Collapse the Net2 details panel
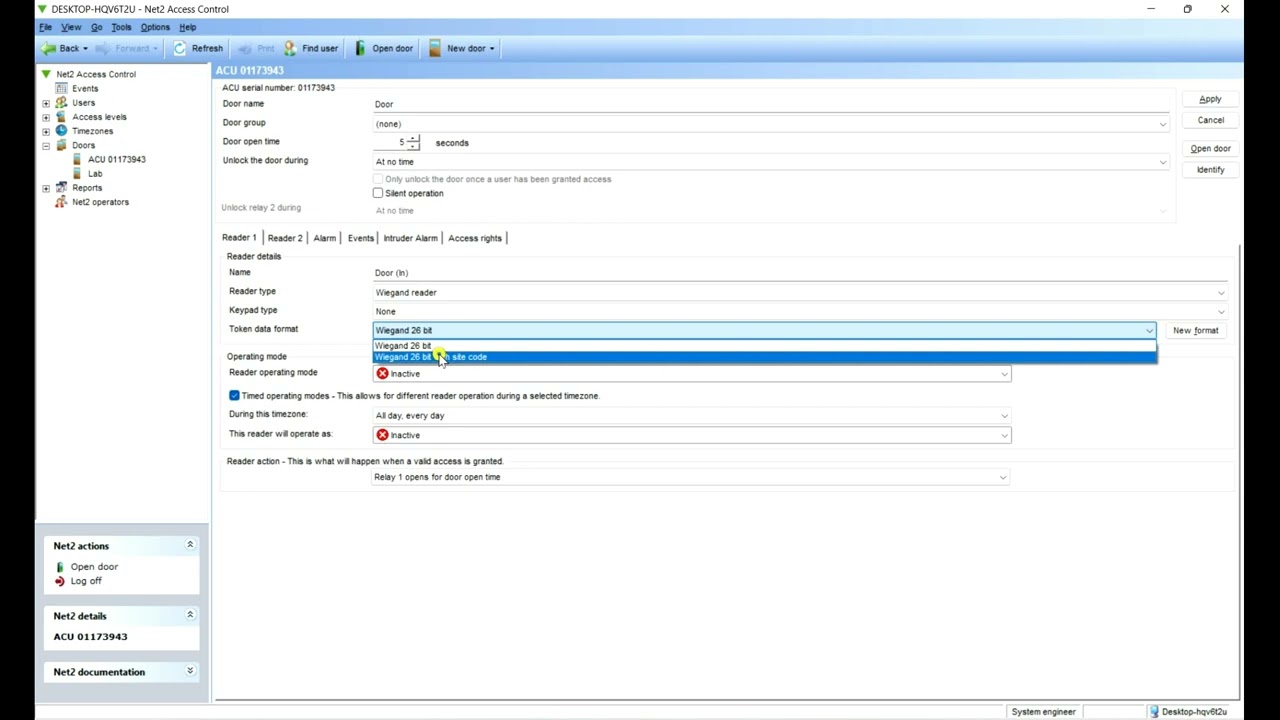The height and width of the screenshot is (720, 1280). pos(190,615)
